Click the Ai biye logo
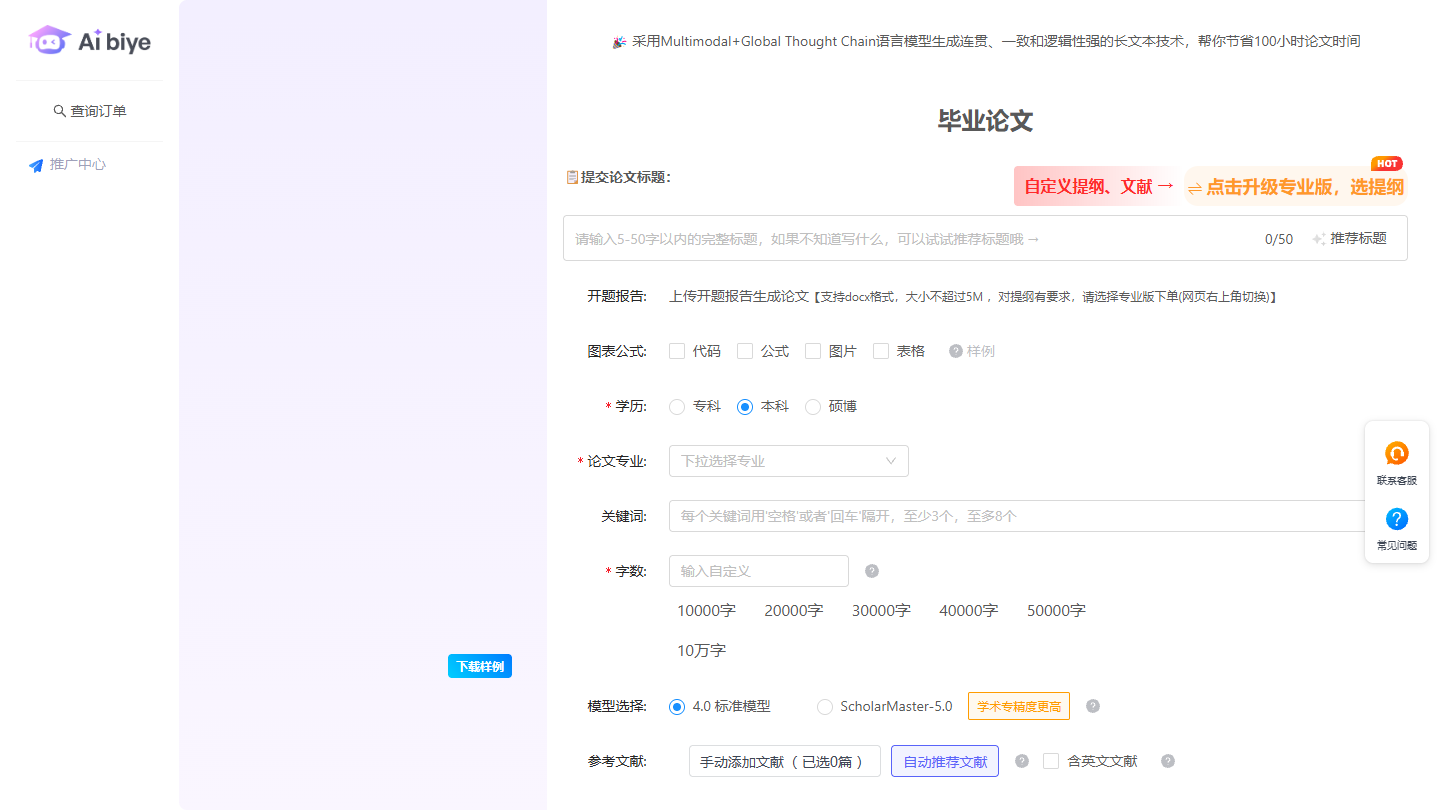 click(90, 41)
